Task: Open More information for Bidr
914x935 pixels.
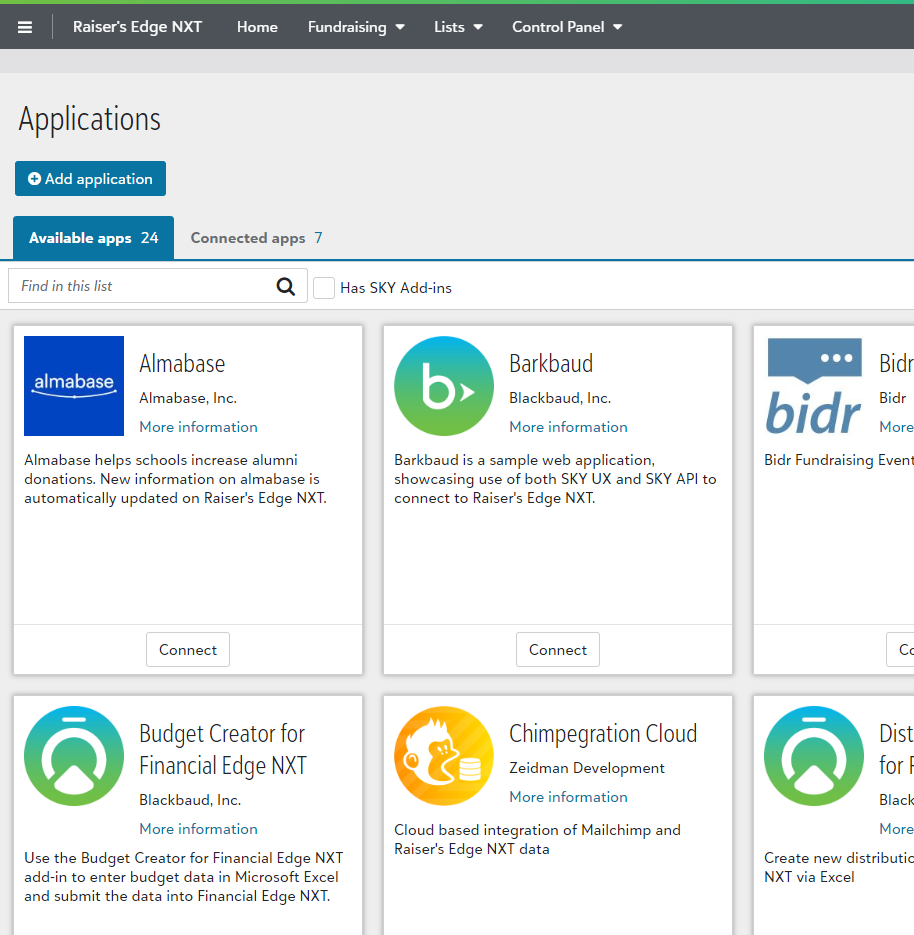Action: click(896, 427)
